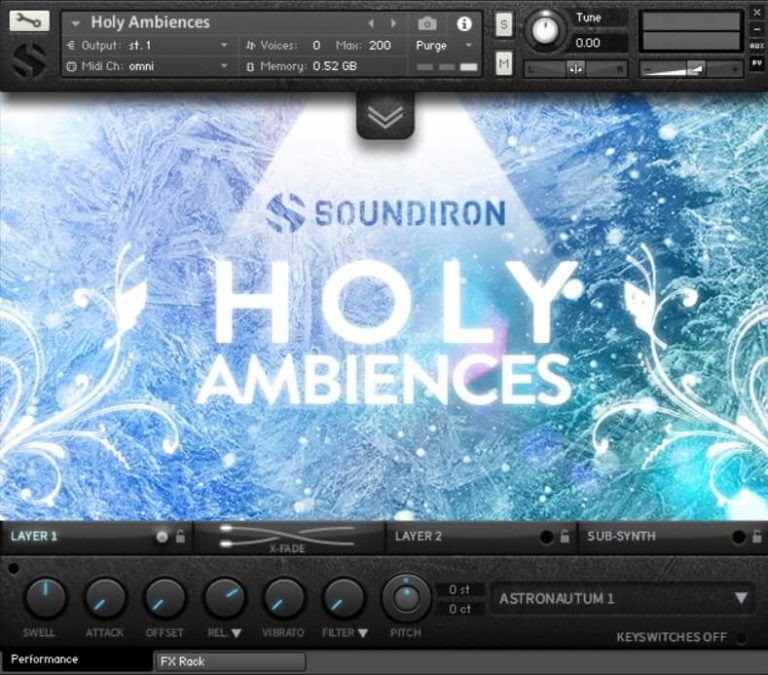Toggle Layer 2 power button
This screenshot has width=768, height=675.
pos(546,537)
